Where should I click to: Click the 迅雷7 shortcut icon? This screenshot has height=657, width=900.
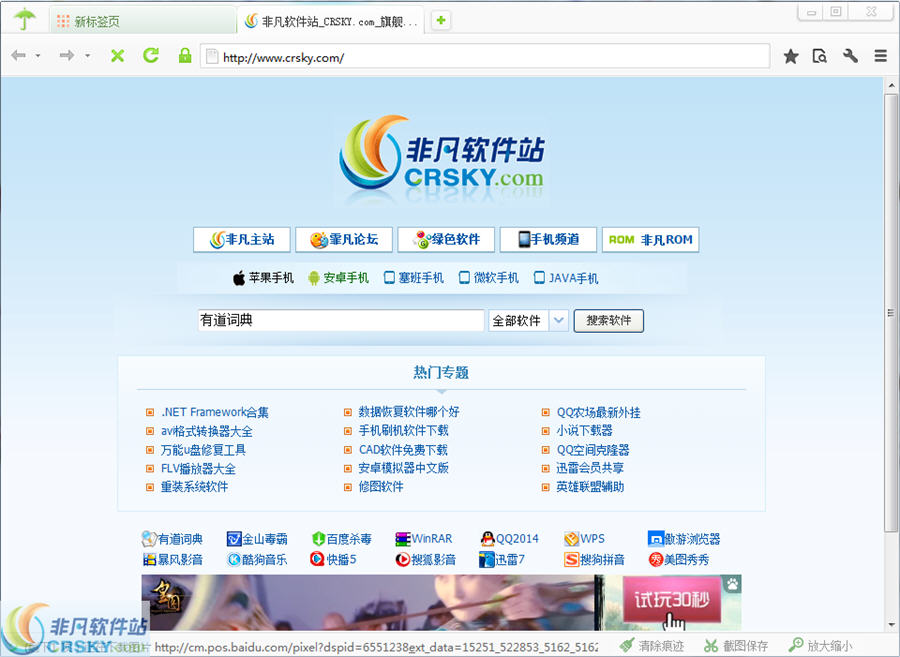pos(487,559)
